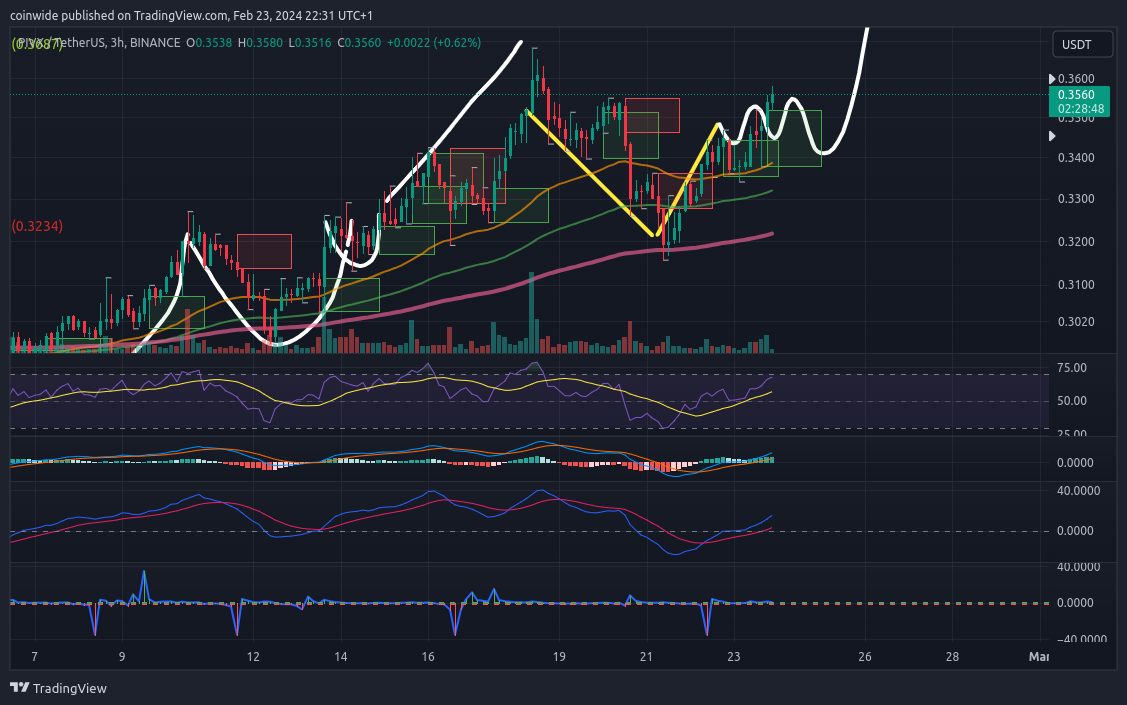The width and height of the screenshot is (1127, 705).
Task: Click the date label 7 on time axis
Action: (x=34, y=656)
